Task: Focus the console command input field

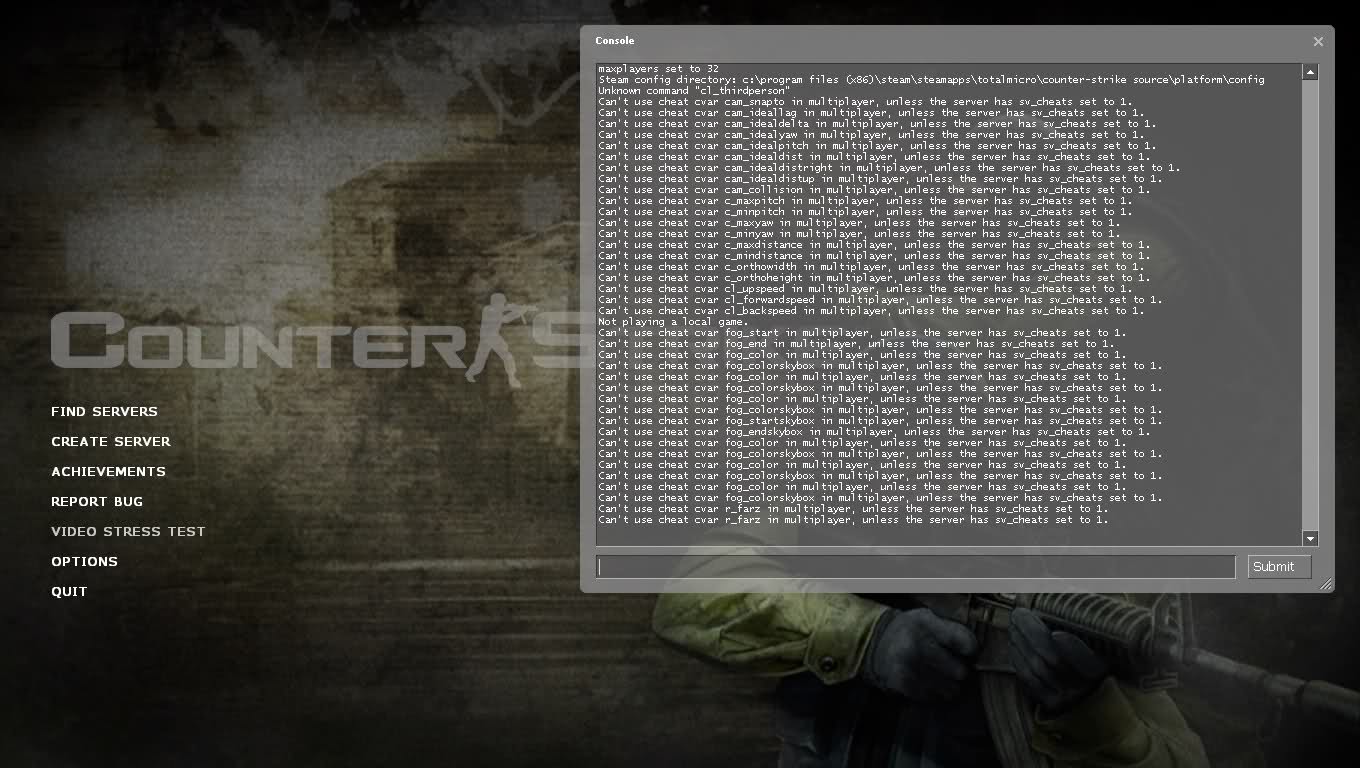Action: (x=915, y=567)
